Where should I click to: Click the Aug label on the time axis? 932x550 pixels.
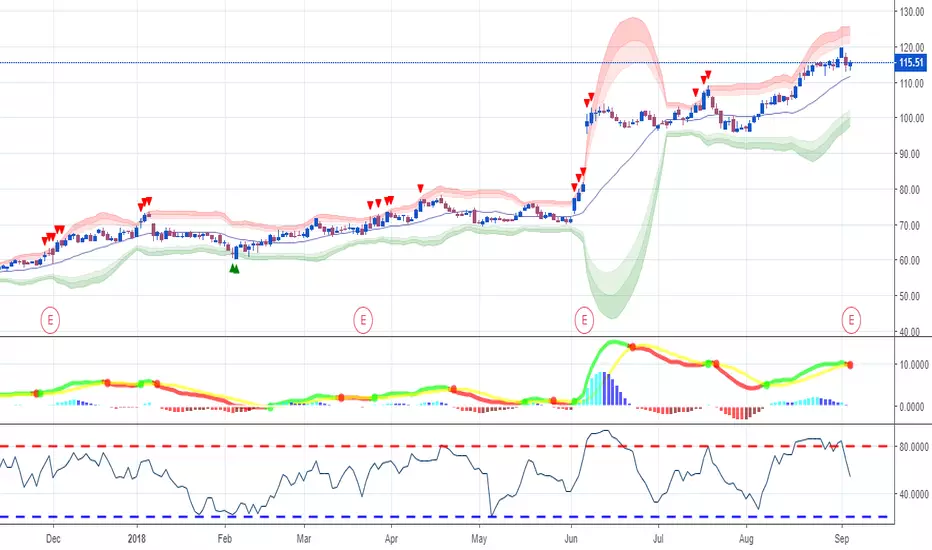coord(746,539)
